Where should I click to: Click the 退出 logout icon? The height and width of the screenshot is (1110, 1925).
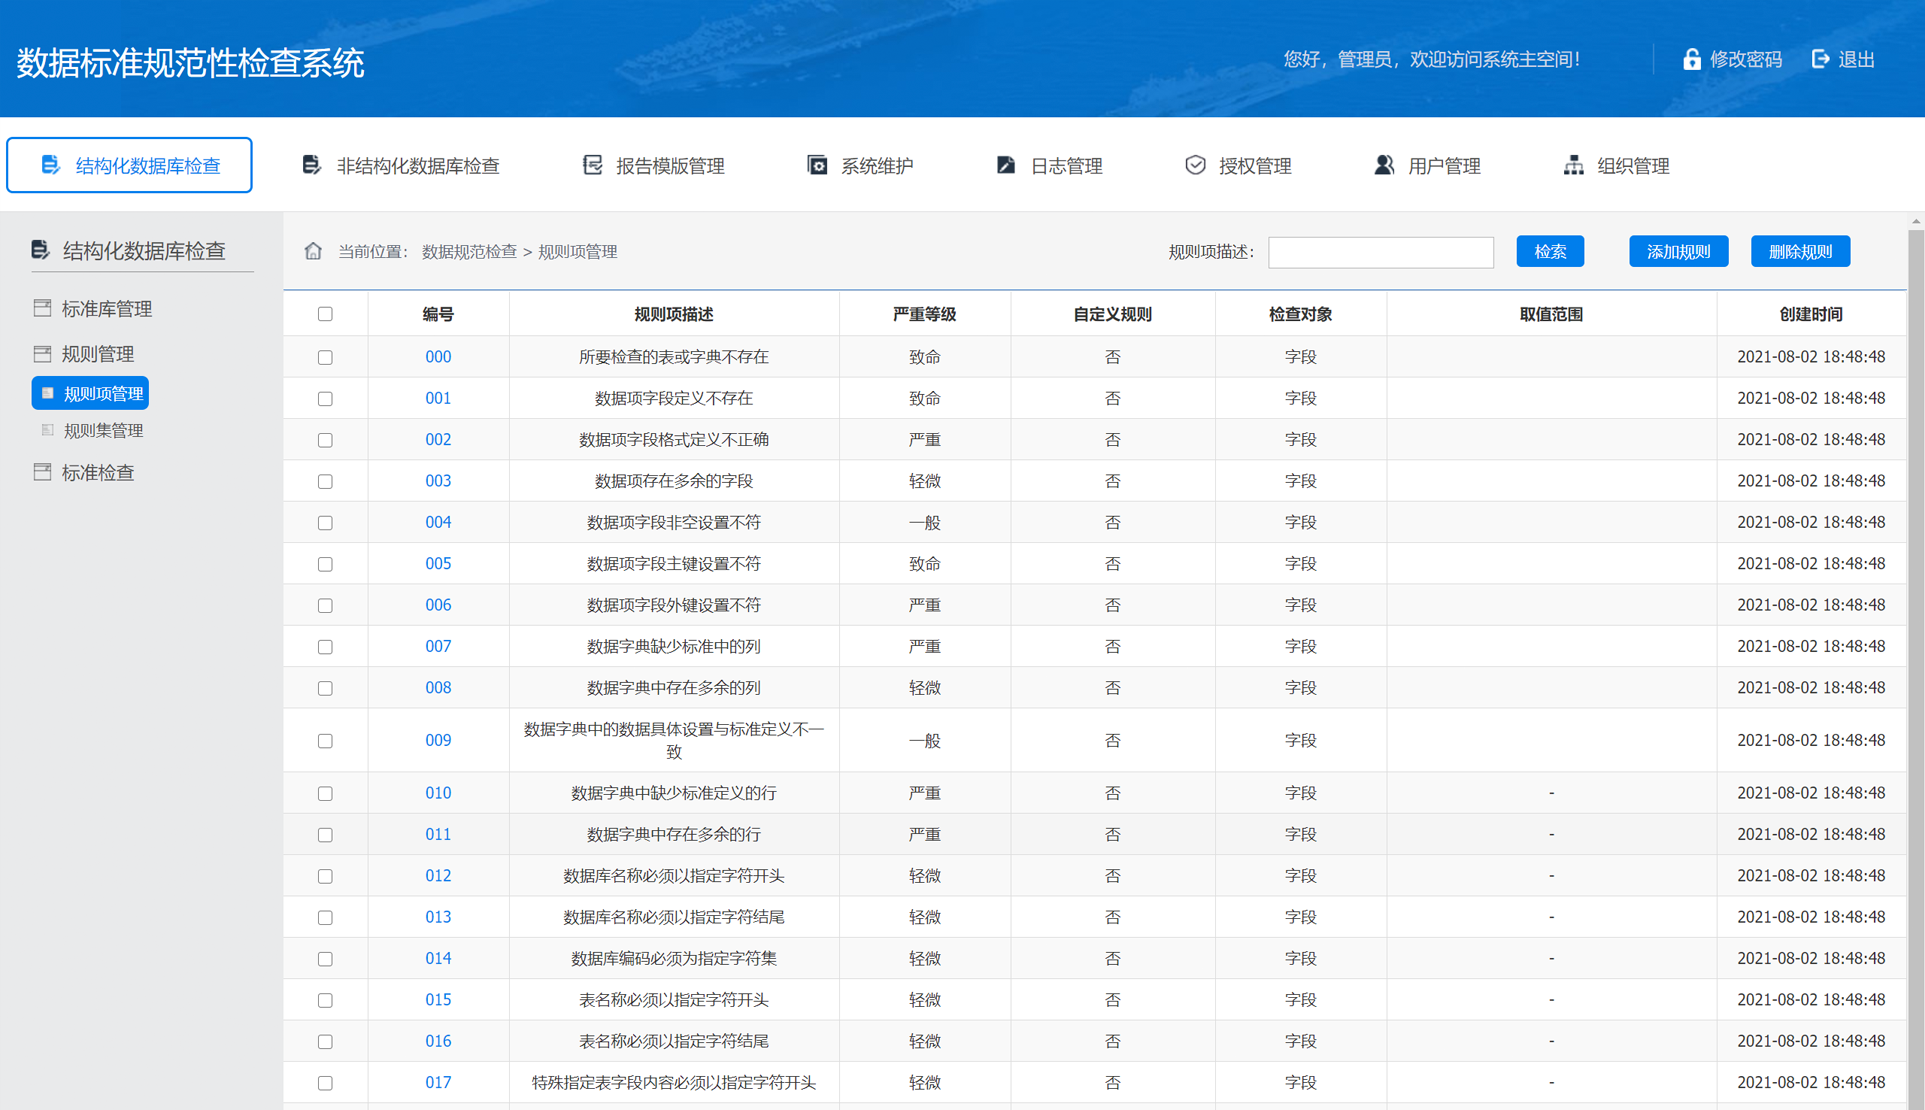(1821, 59)
